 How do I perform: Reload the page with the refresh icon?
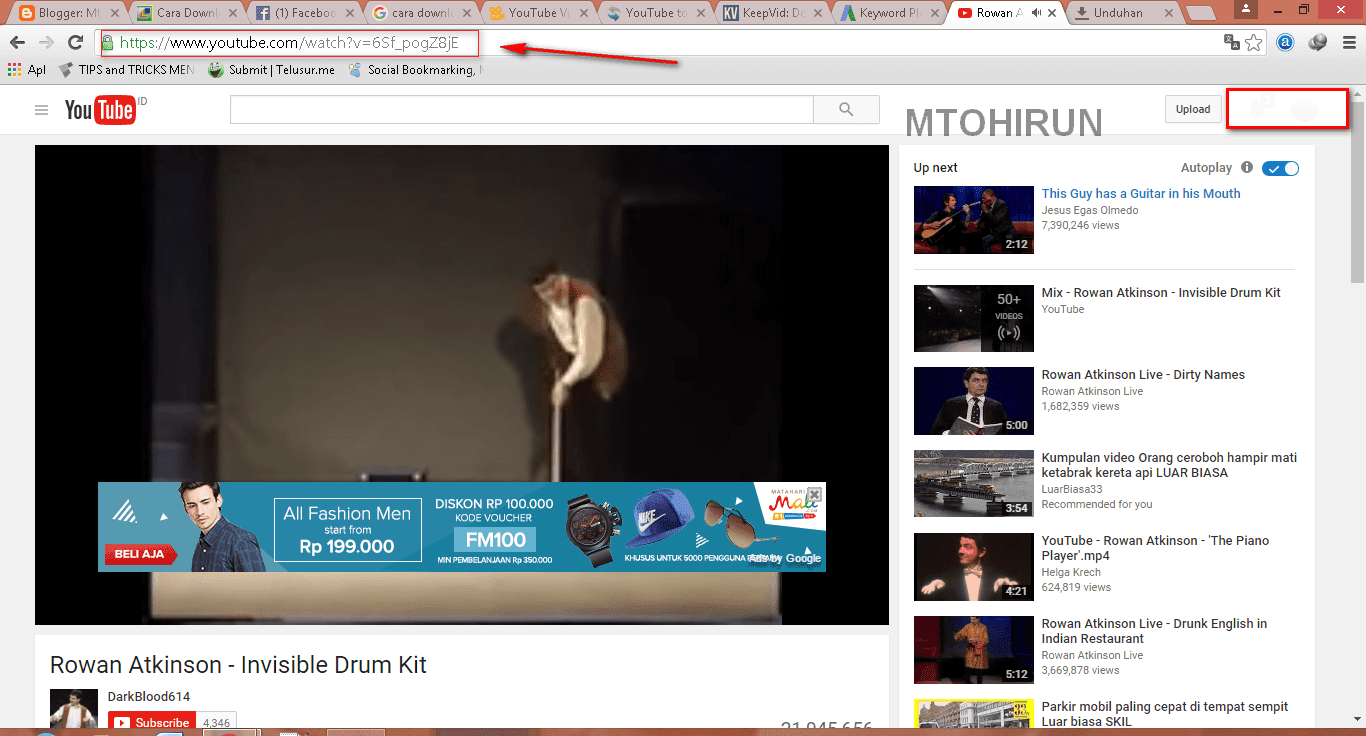click(75, 43)
